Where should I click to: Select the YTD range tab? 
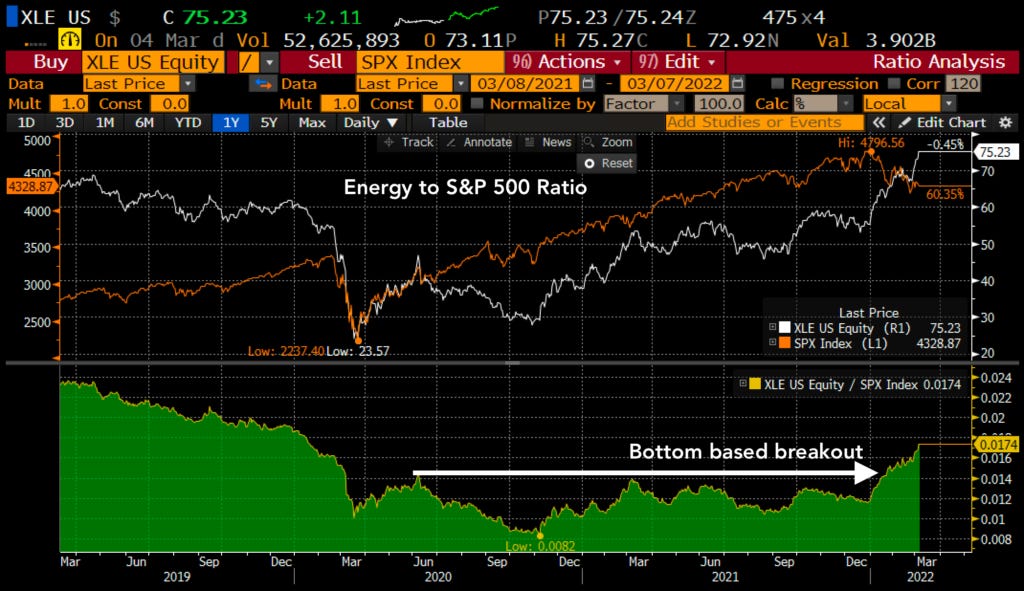point(187,122)
